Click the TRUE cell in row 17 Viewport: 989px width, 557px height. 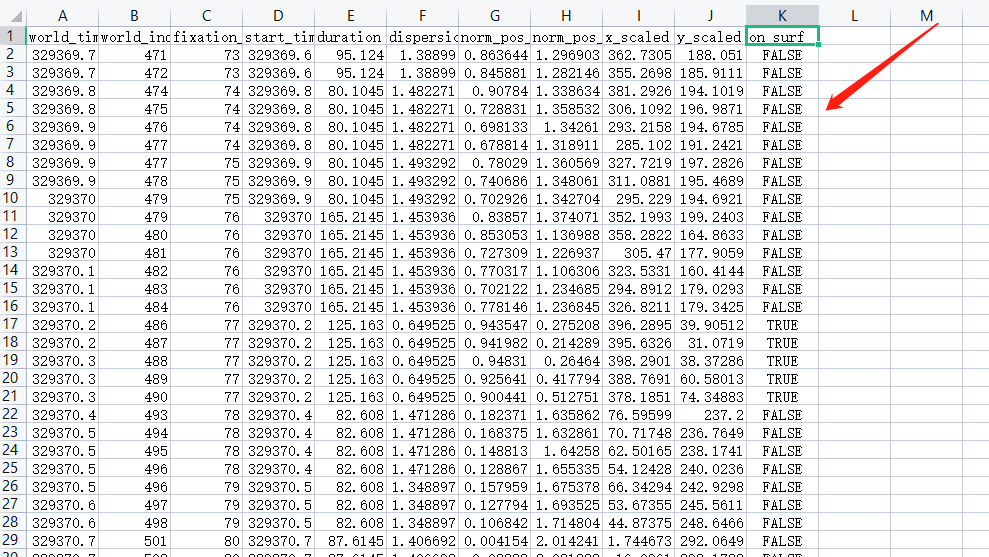click(782, 325)
